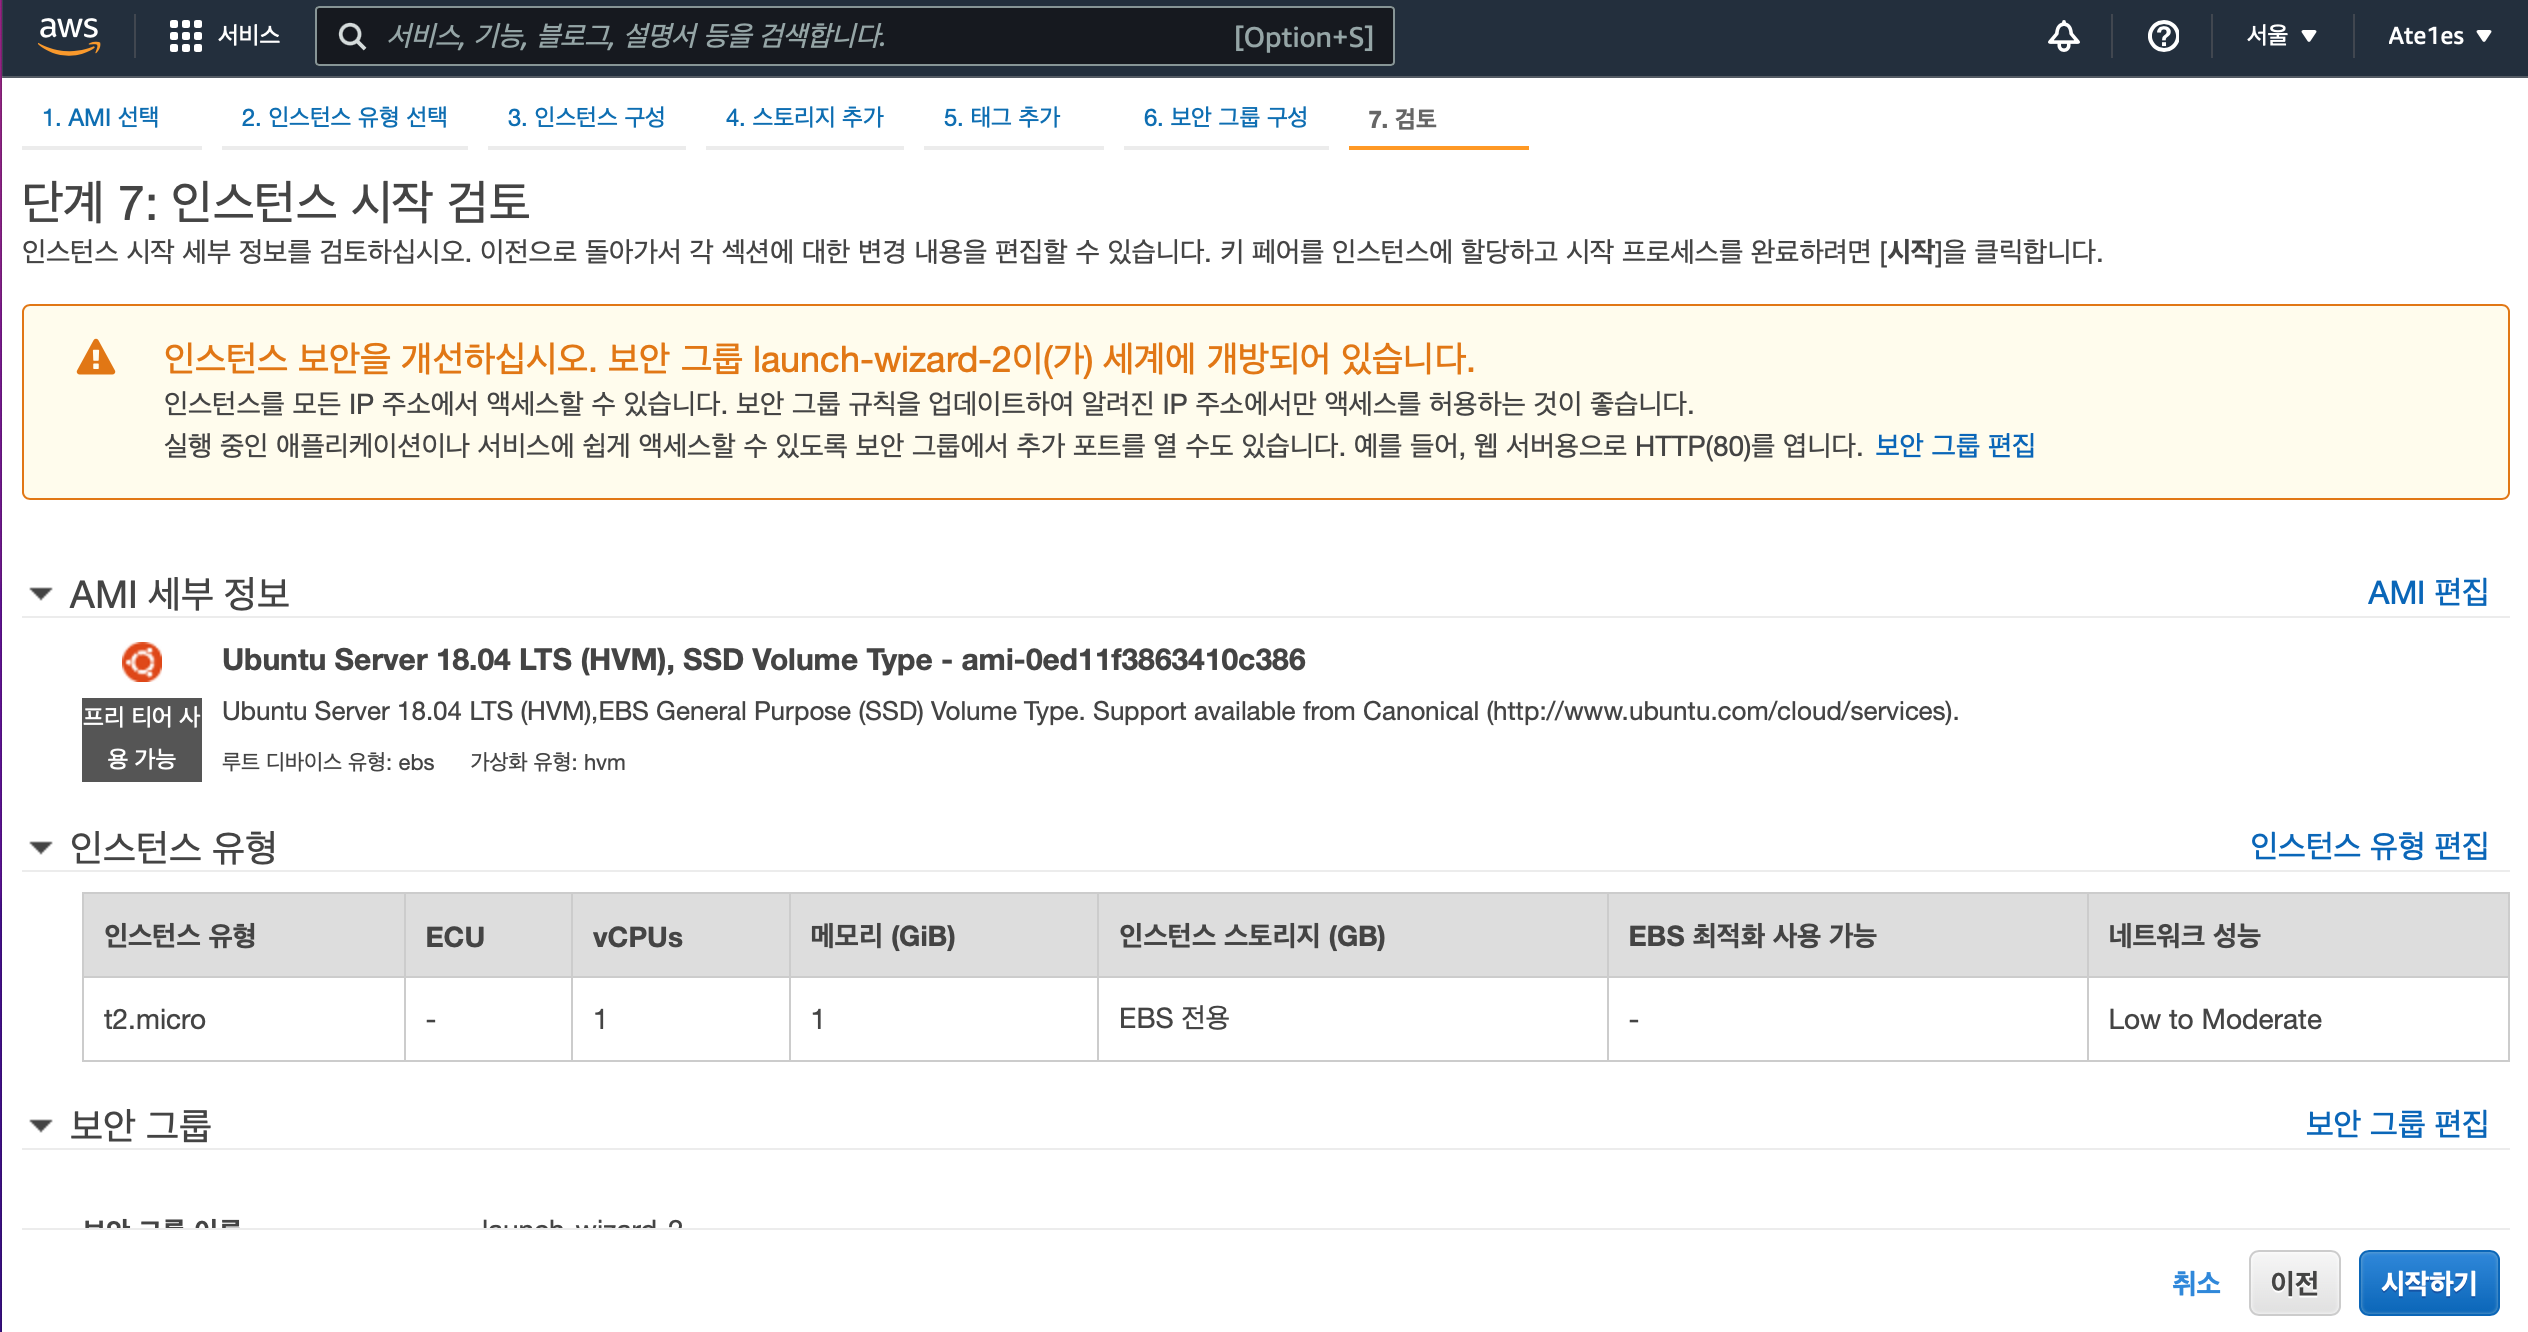
Task: Click the search magnifier icon
Action: click(351, 37)
